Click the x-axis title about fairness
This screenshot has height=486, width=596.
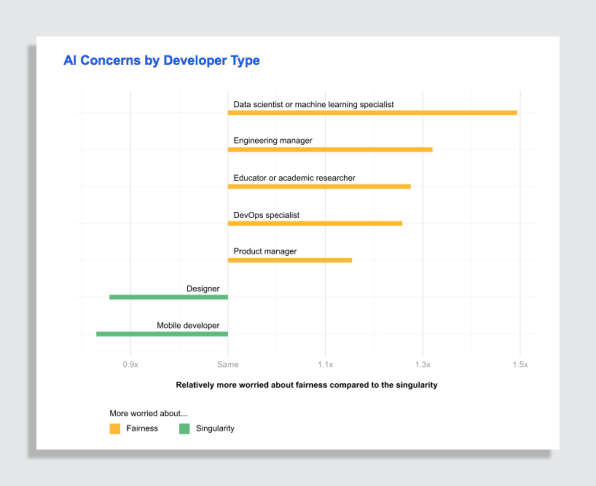click(x=306, y=385)
